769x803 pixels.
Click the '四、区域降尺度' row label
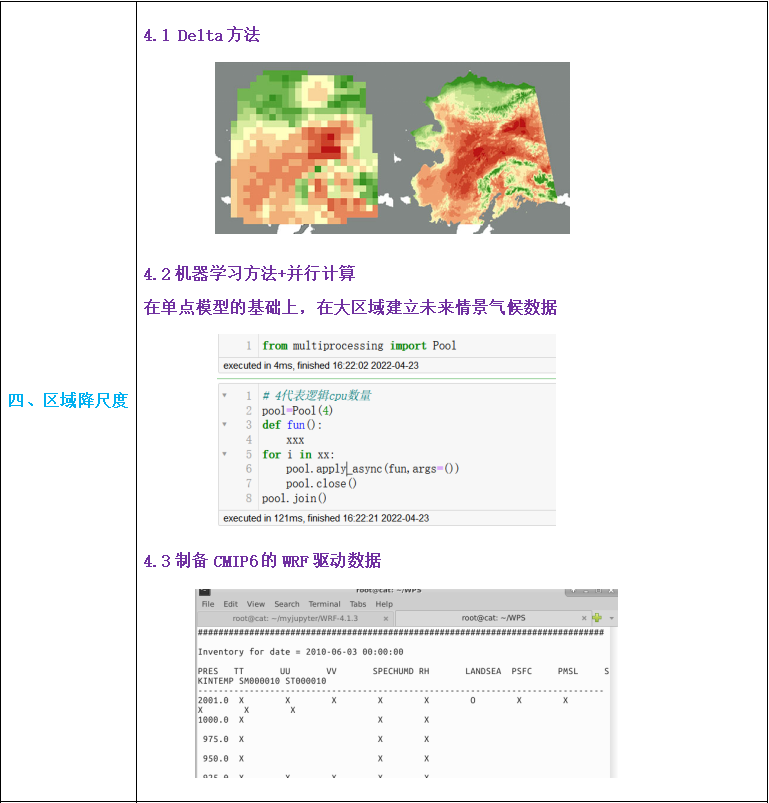point(68,400)
